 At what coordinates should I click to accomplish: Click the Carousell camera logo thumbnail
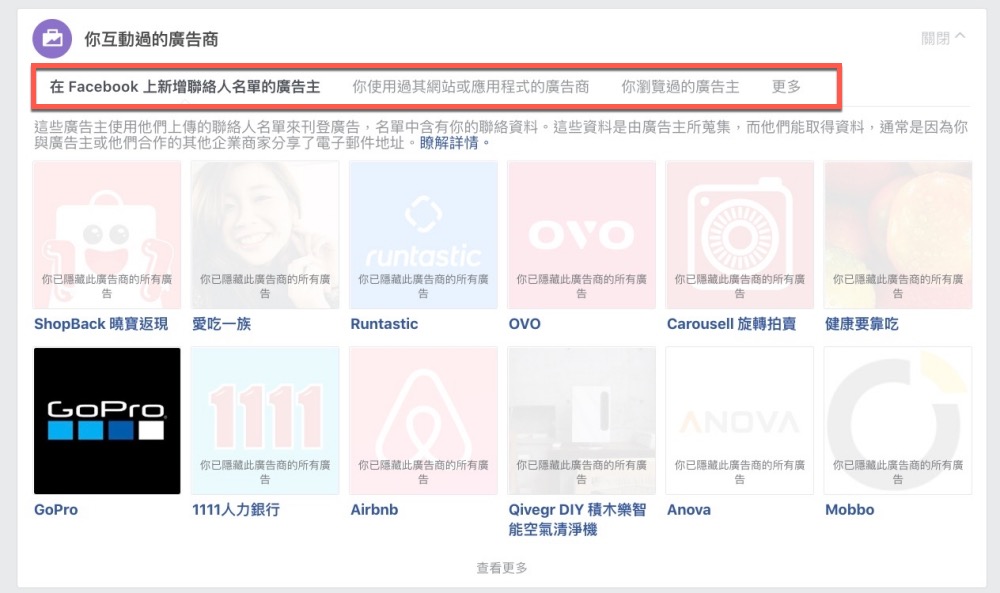tap(739, 235)
